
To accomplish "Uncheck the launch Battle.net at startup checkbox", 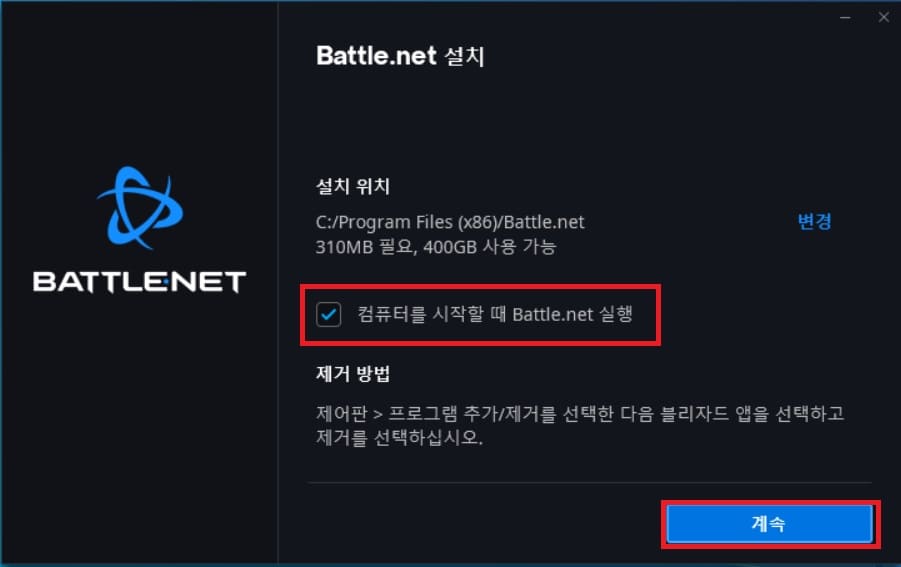I will tap(329, 314).
